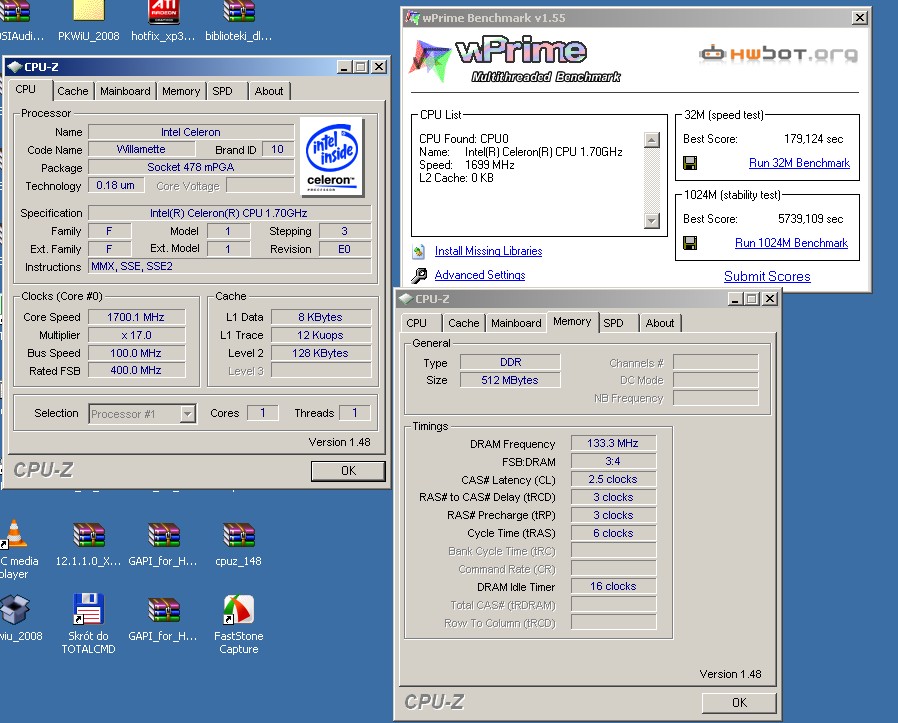The width and height of the screenshot is (898, 723).
Task: Click the Level 2 128 KBytes value
Action: click(321, 353)
